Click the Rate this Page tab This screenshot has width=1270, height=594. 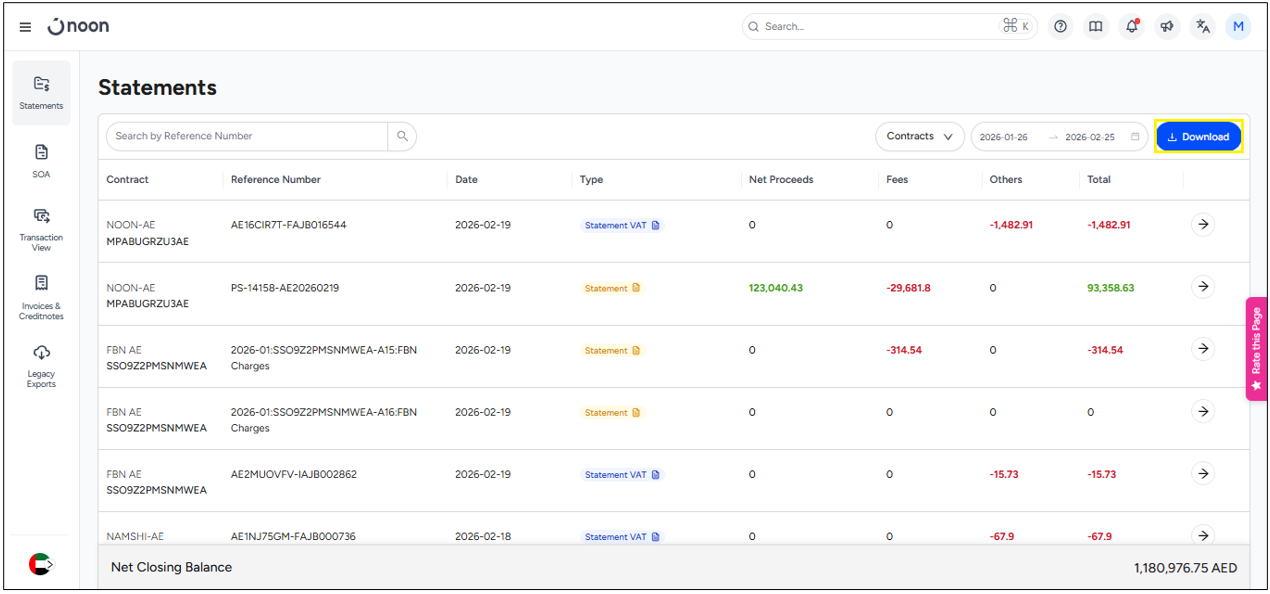[x=1256, y=349]
